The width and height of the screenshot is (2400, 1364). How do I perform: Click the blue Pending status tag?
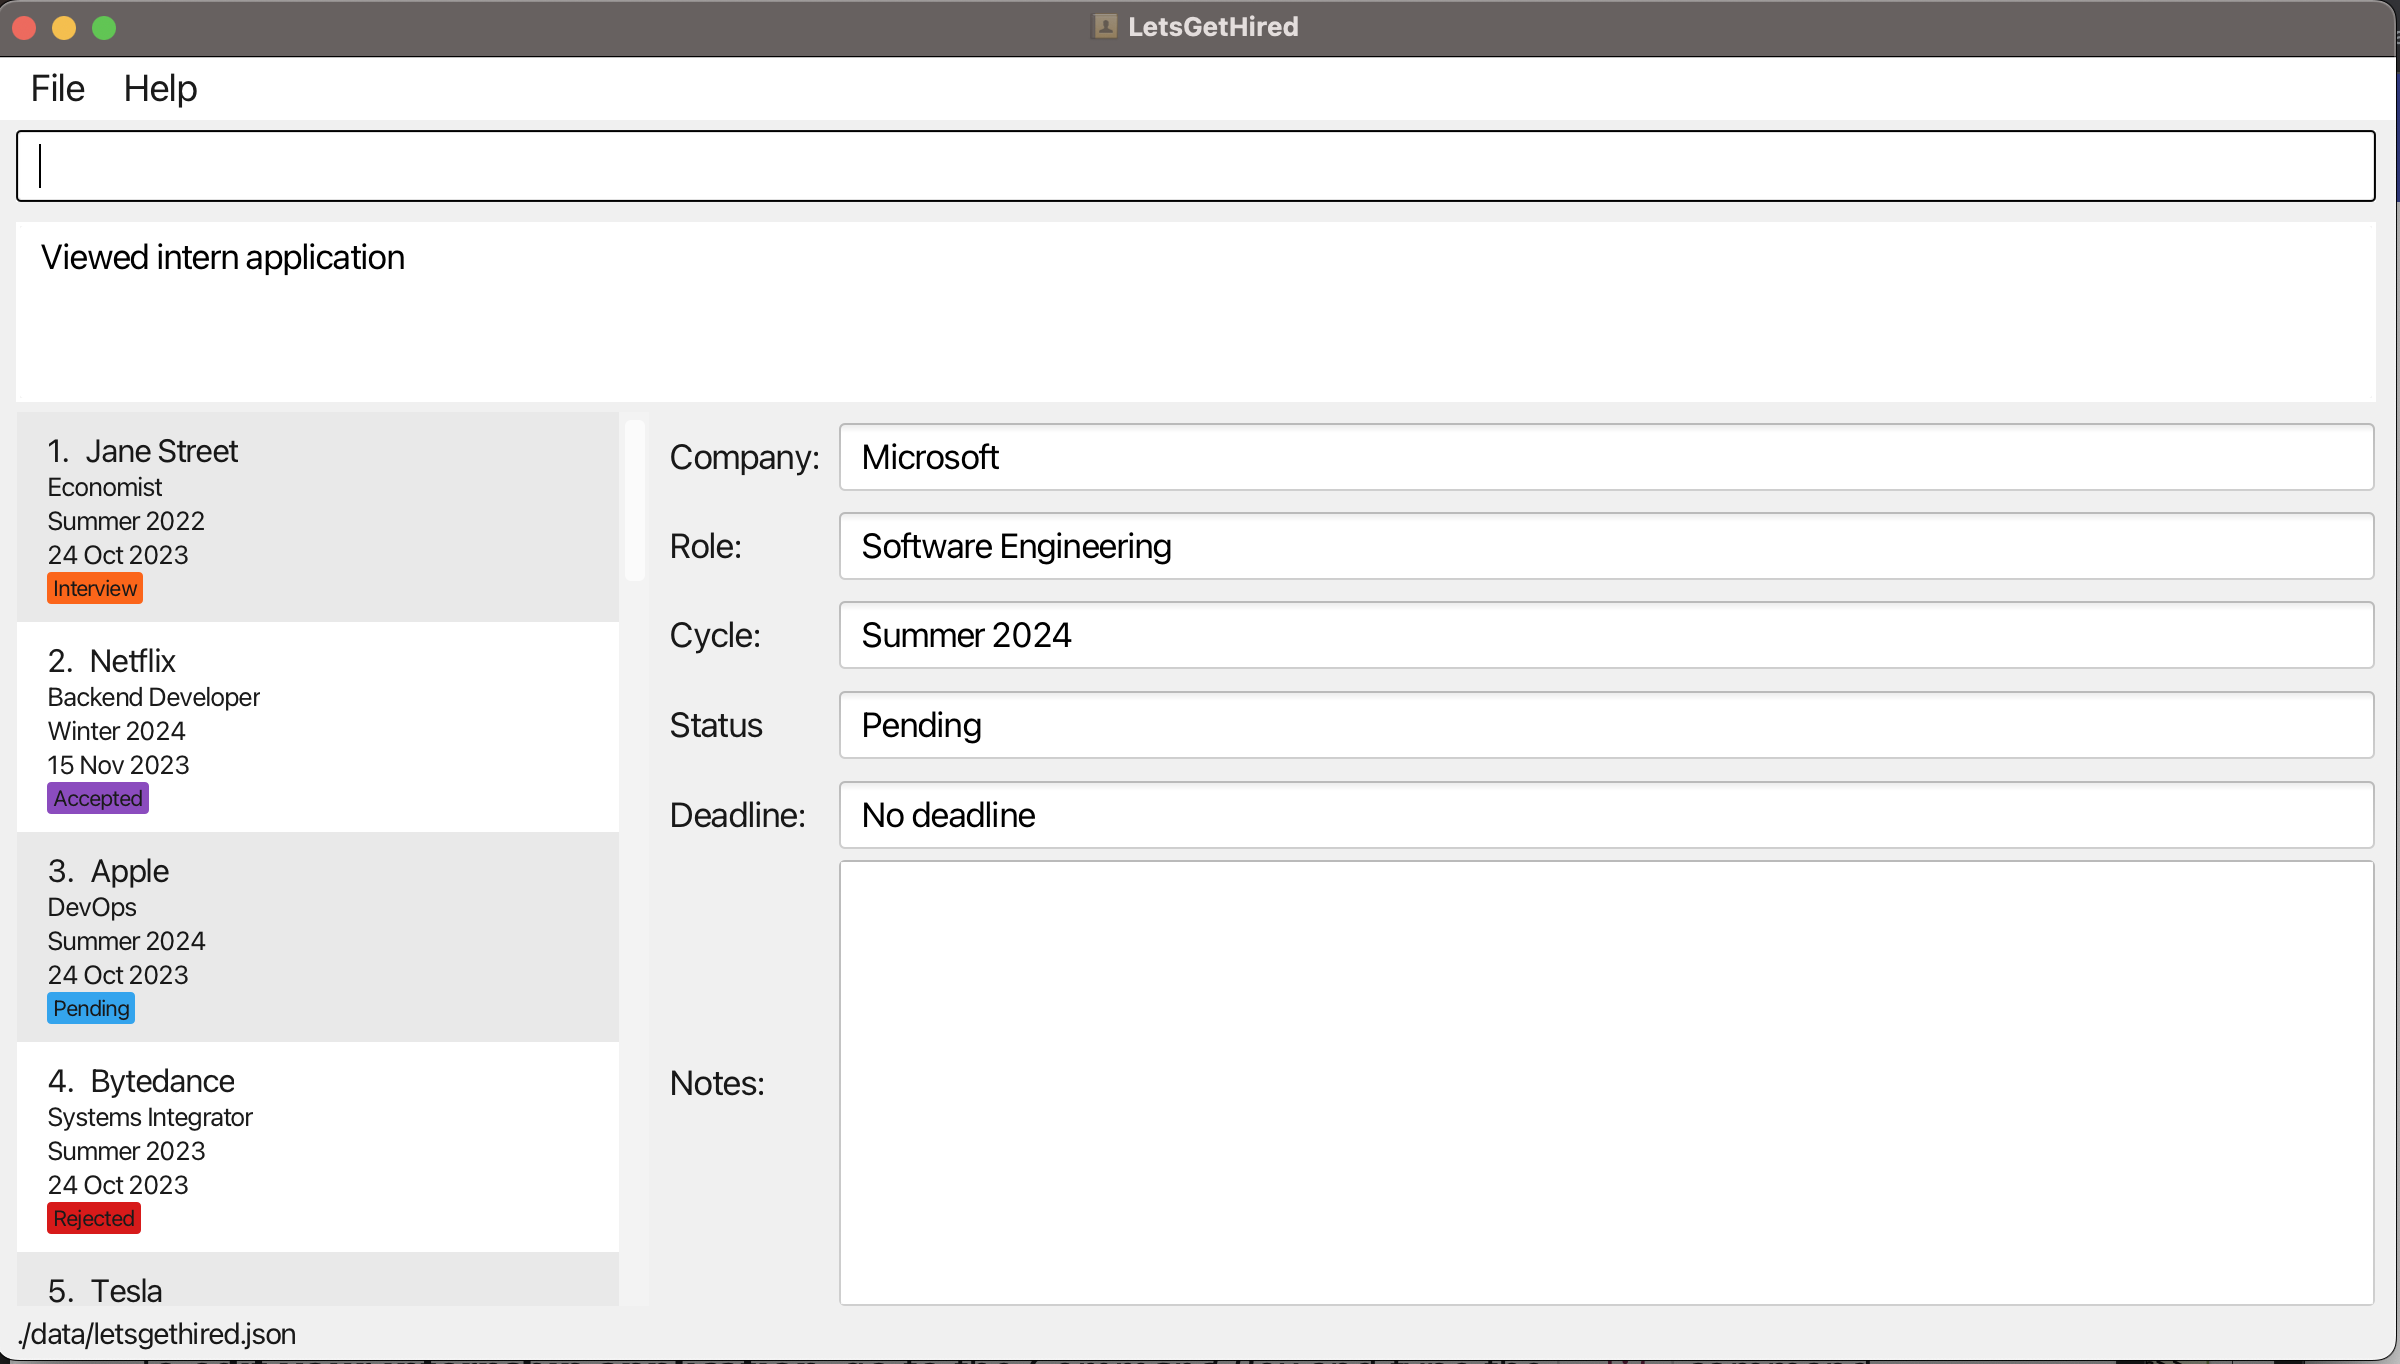(91, 1008)
